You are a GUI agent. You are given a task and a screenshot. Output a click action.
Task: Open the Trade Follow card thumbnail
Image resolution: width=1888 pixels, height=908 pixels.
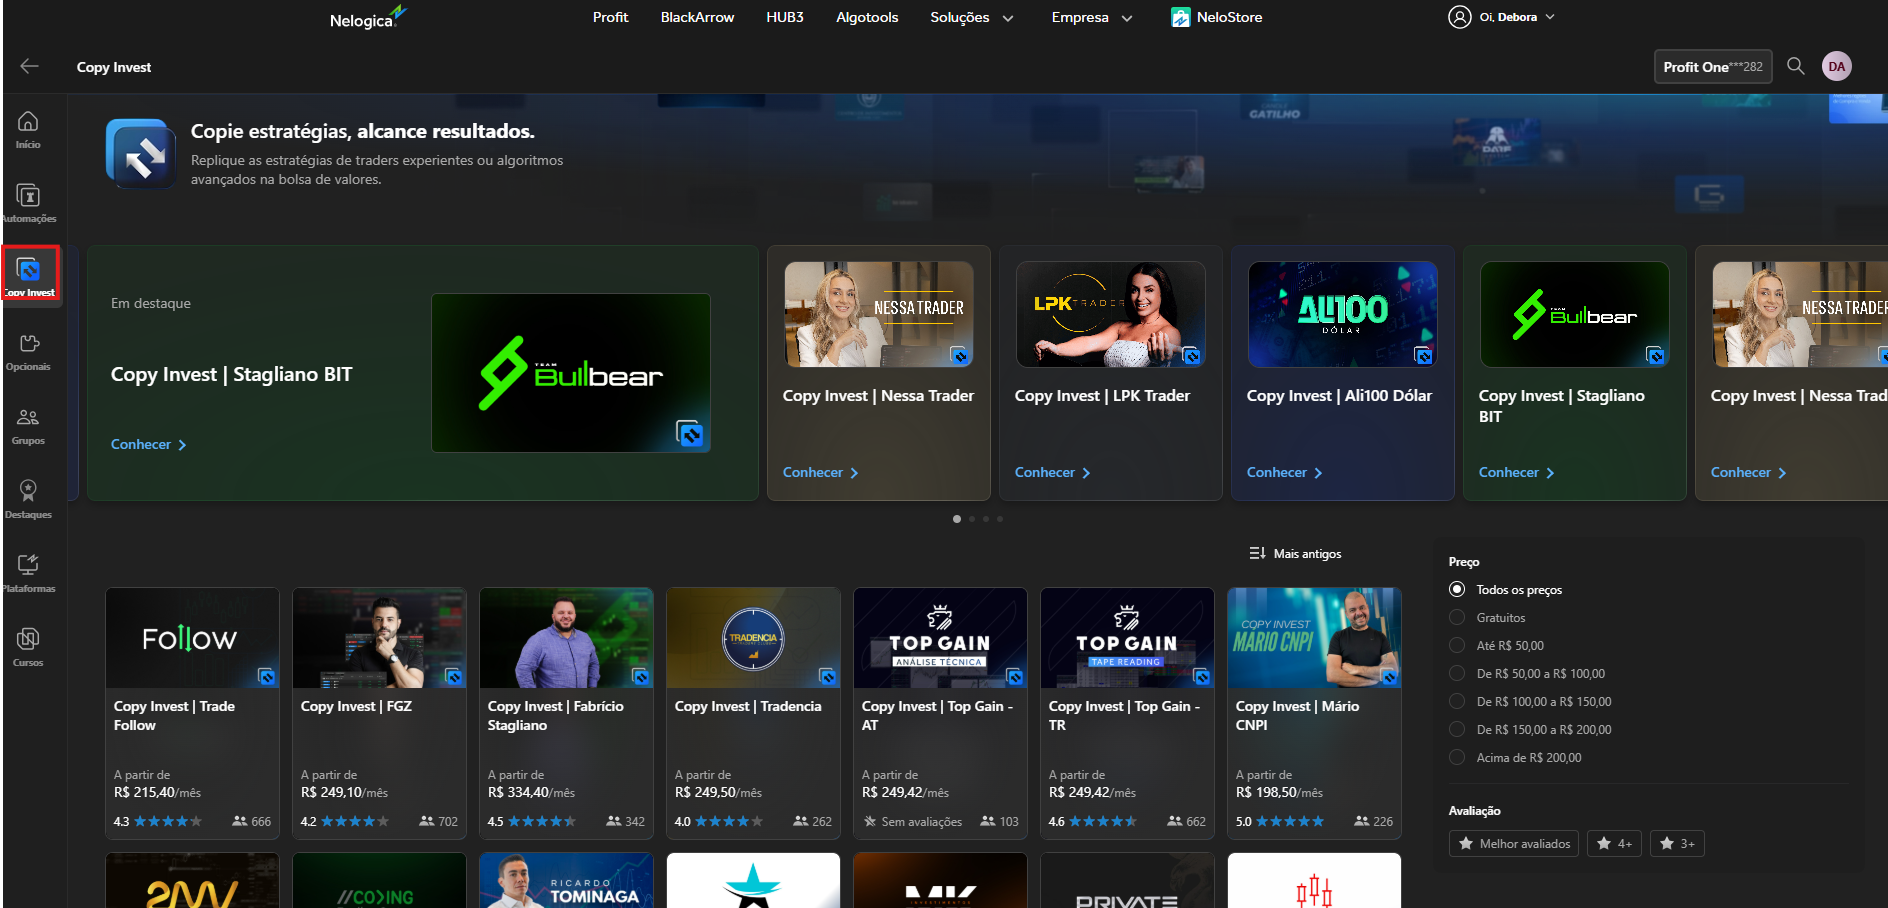(x=192, y=638)
